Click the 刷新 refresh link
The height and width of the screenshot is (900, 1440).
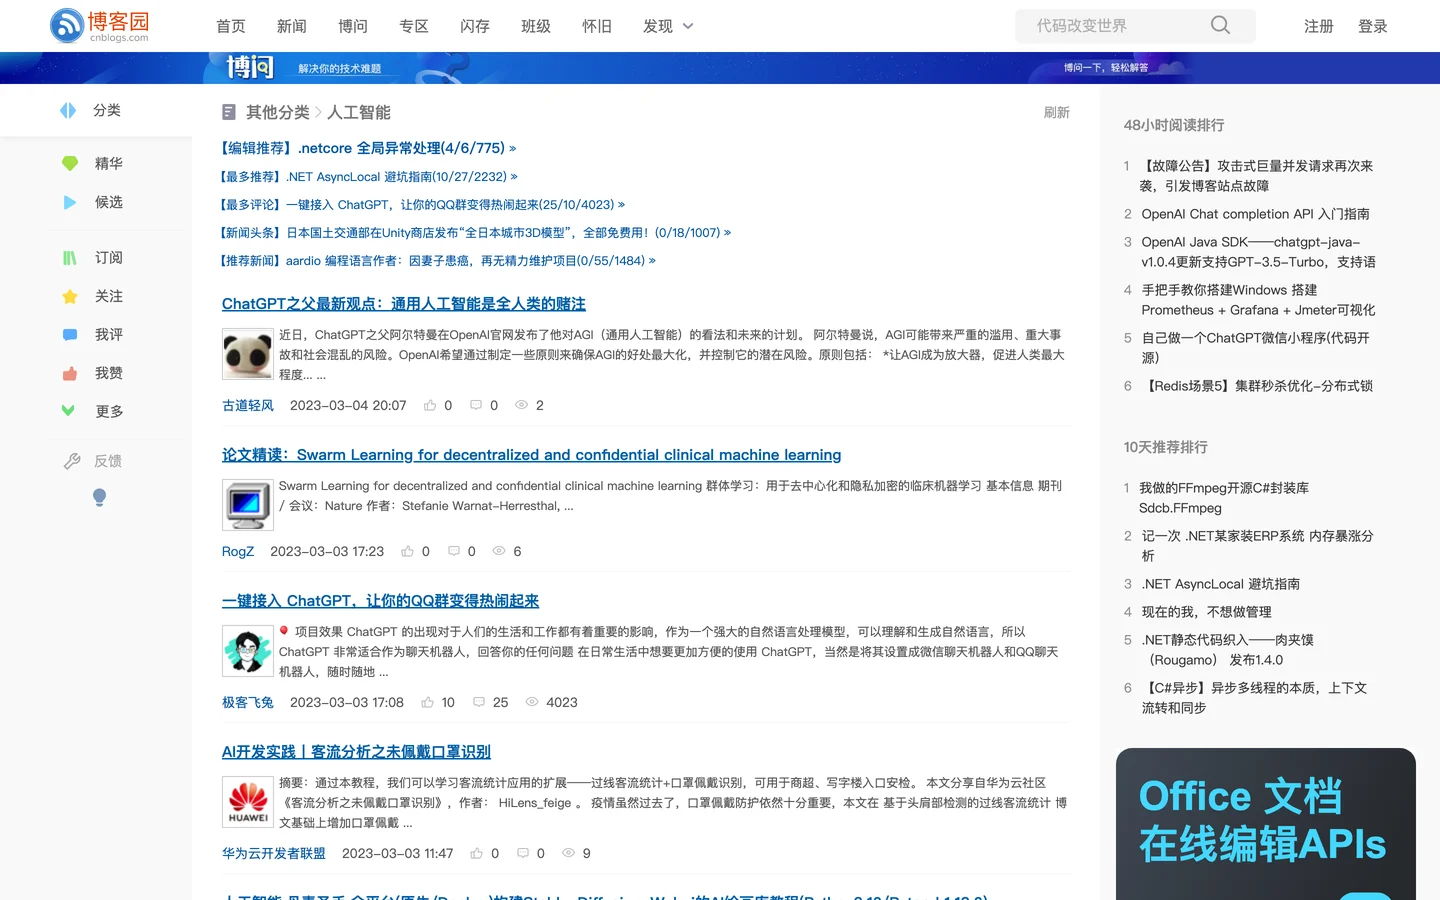point(1057,113)
